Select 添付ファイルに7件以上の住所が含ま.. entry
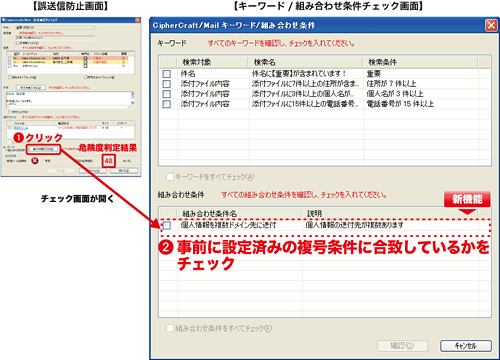 click(305, 84)
